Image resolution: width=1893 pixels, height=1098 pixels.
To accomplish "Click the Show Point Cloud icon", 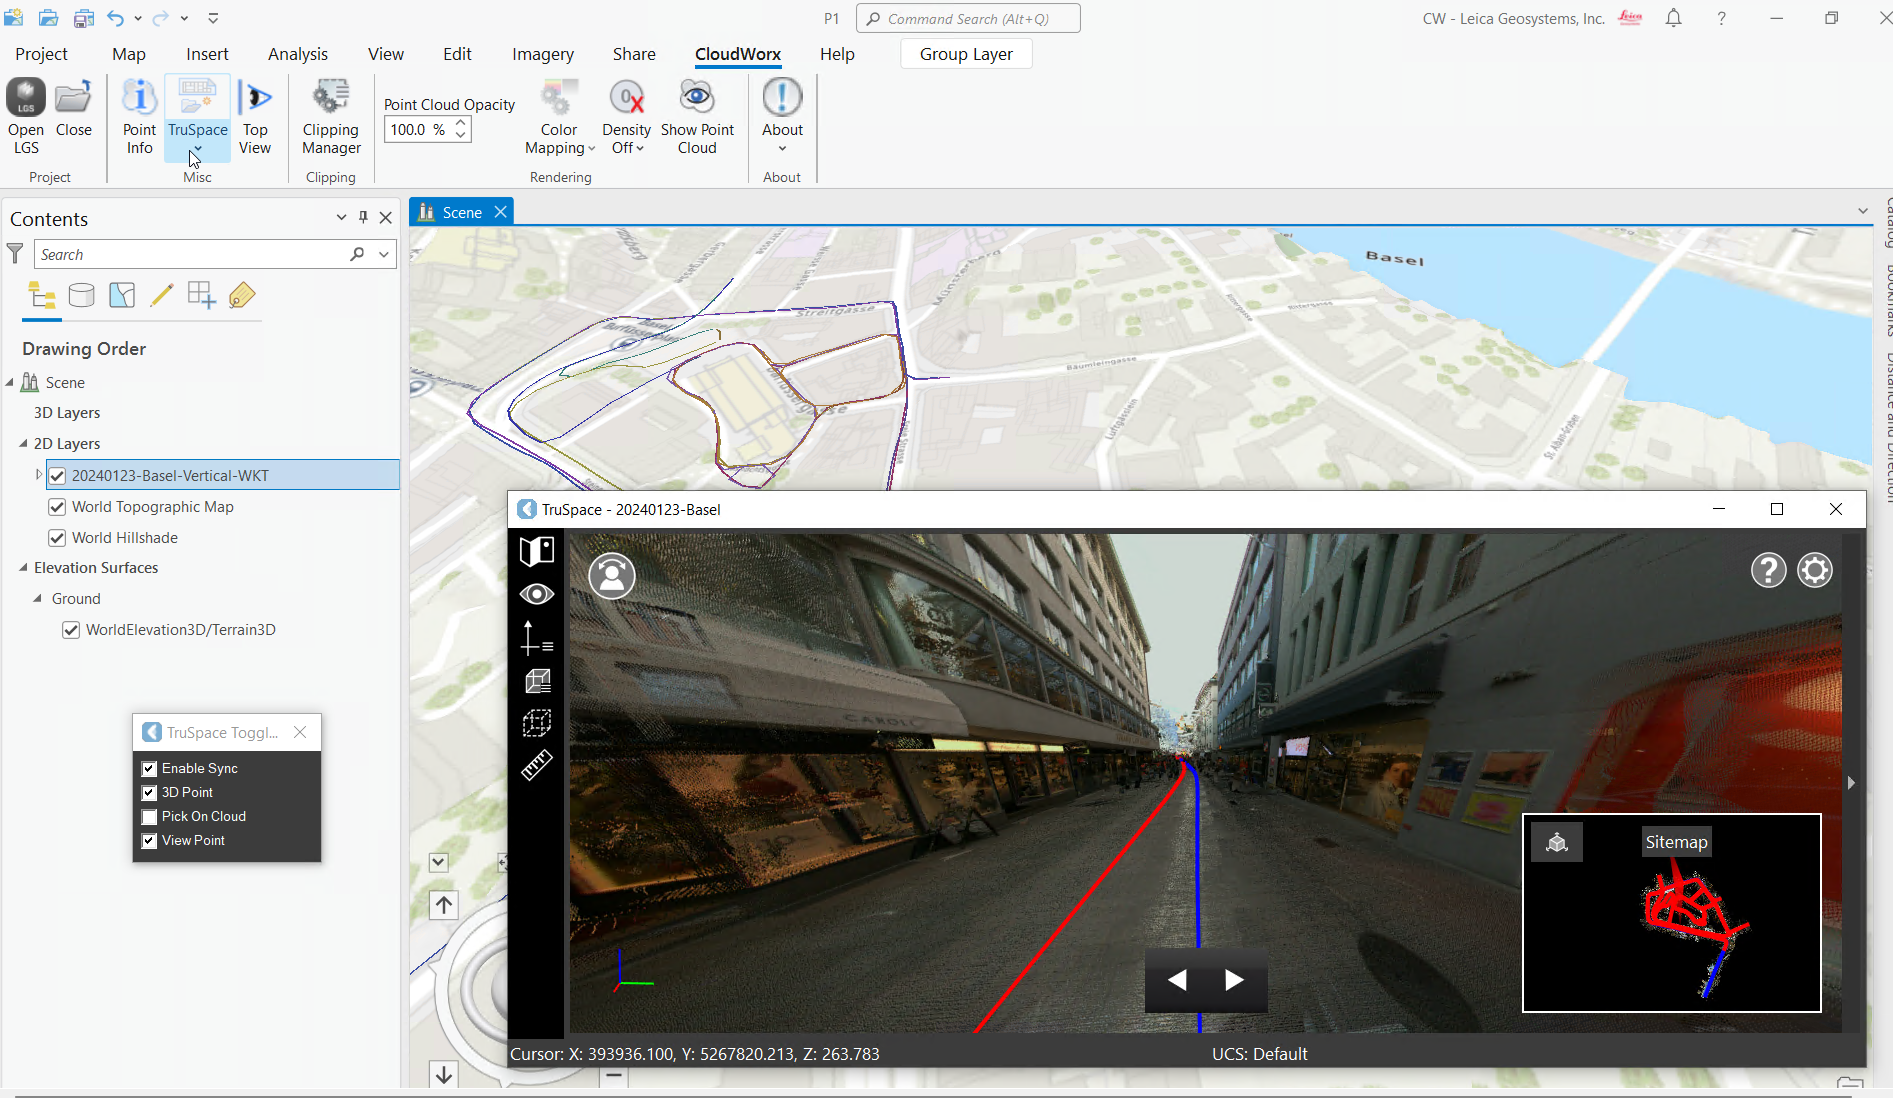I will pyautogui.click(x=697, y=98).
